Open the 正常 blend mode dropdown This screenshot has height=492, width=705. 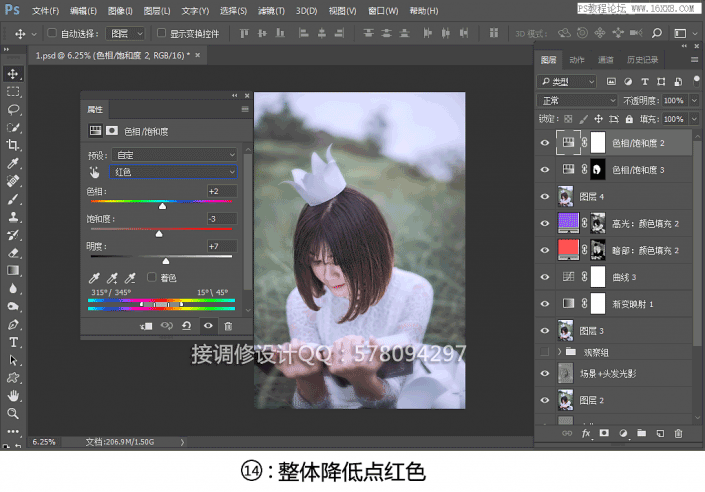(x=577, y=101)
